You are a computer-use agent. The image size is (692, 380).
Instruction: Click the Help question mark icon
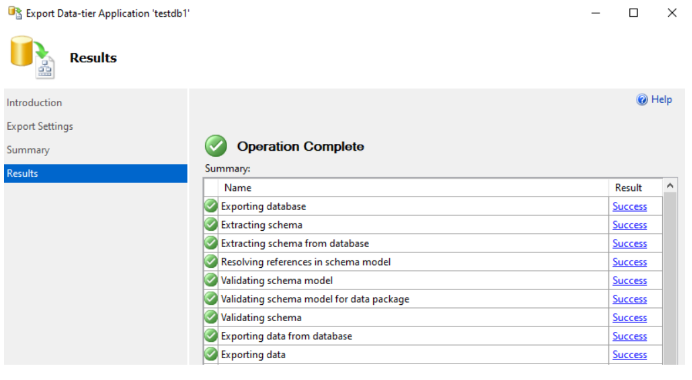pos(642,100)
